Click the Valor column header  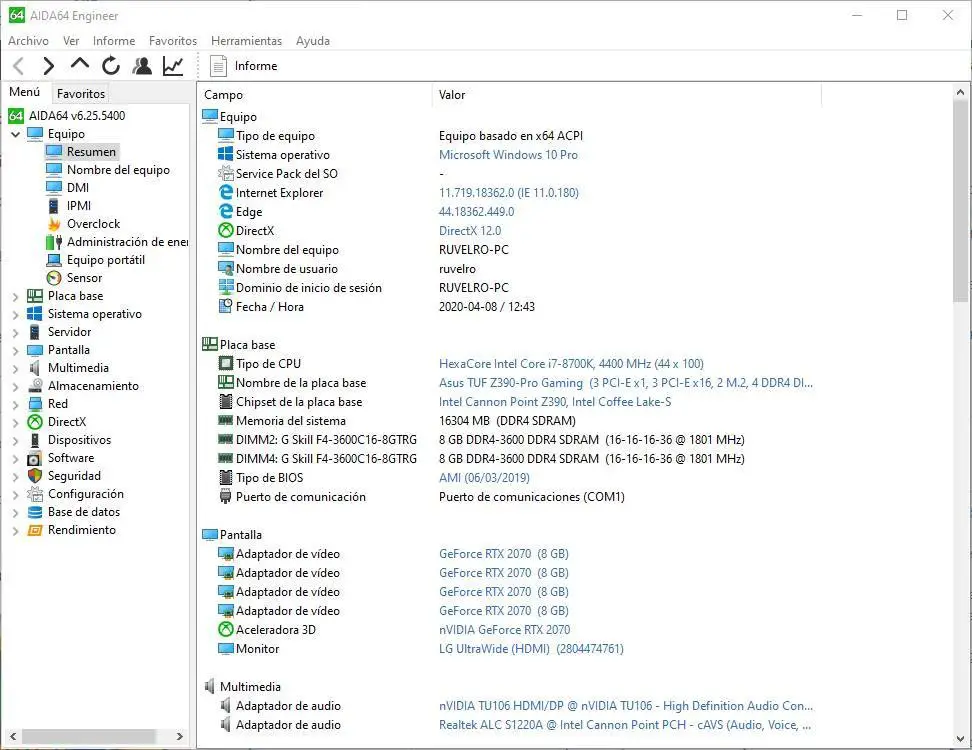pyautogui.click(x=627, y=95)
